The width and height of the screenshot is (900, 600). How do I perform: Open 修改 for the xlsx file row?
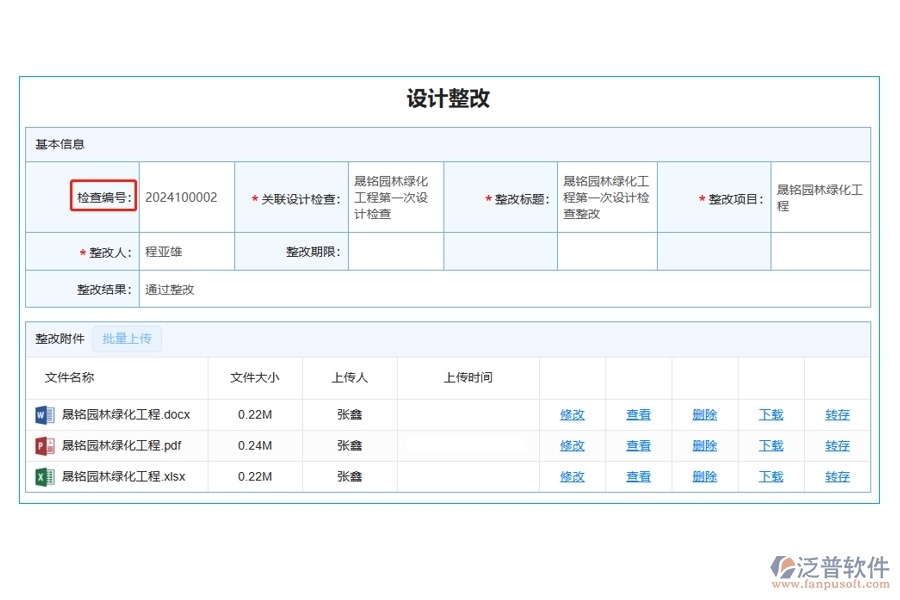572,477
